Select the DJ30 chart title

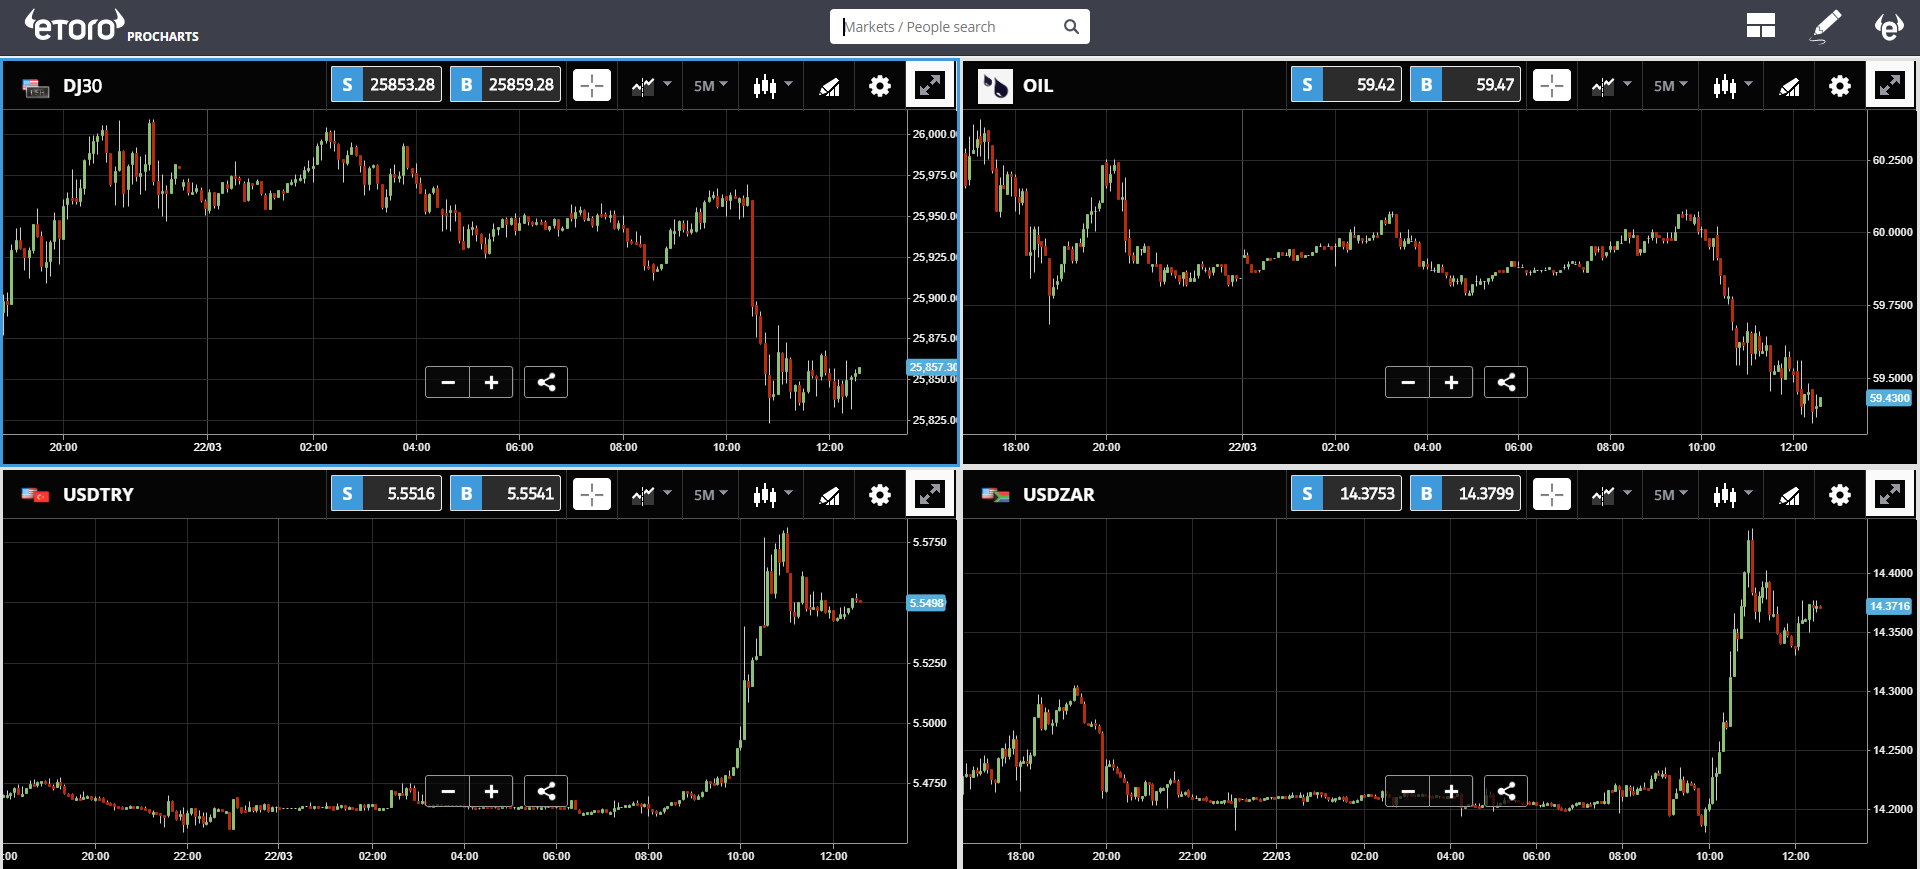coord(82,86)
